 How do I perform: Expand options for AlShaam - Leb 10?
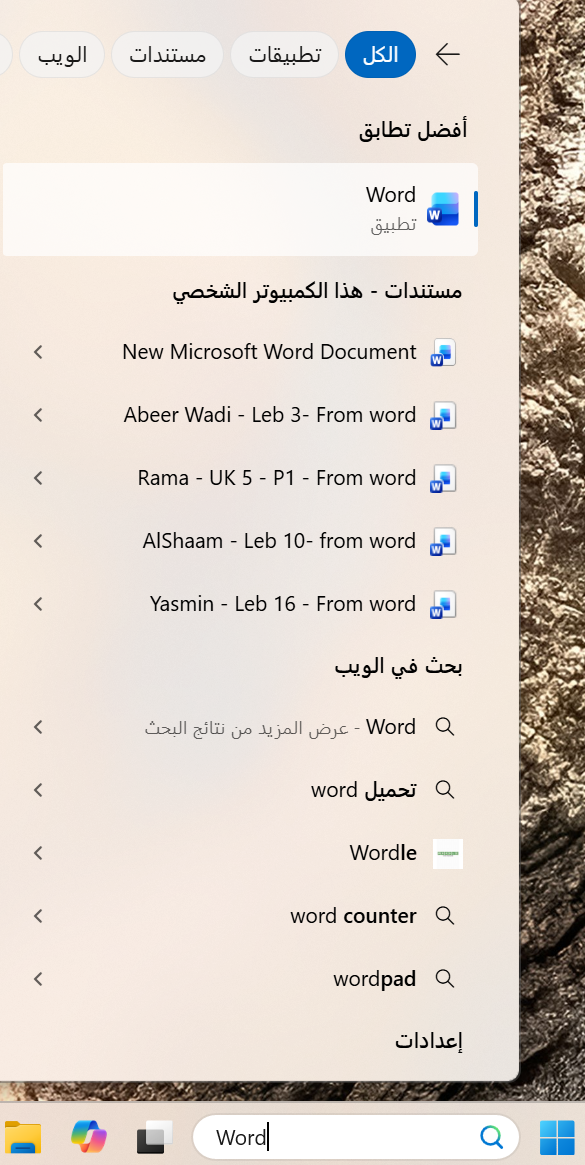[39, 542]
